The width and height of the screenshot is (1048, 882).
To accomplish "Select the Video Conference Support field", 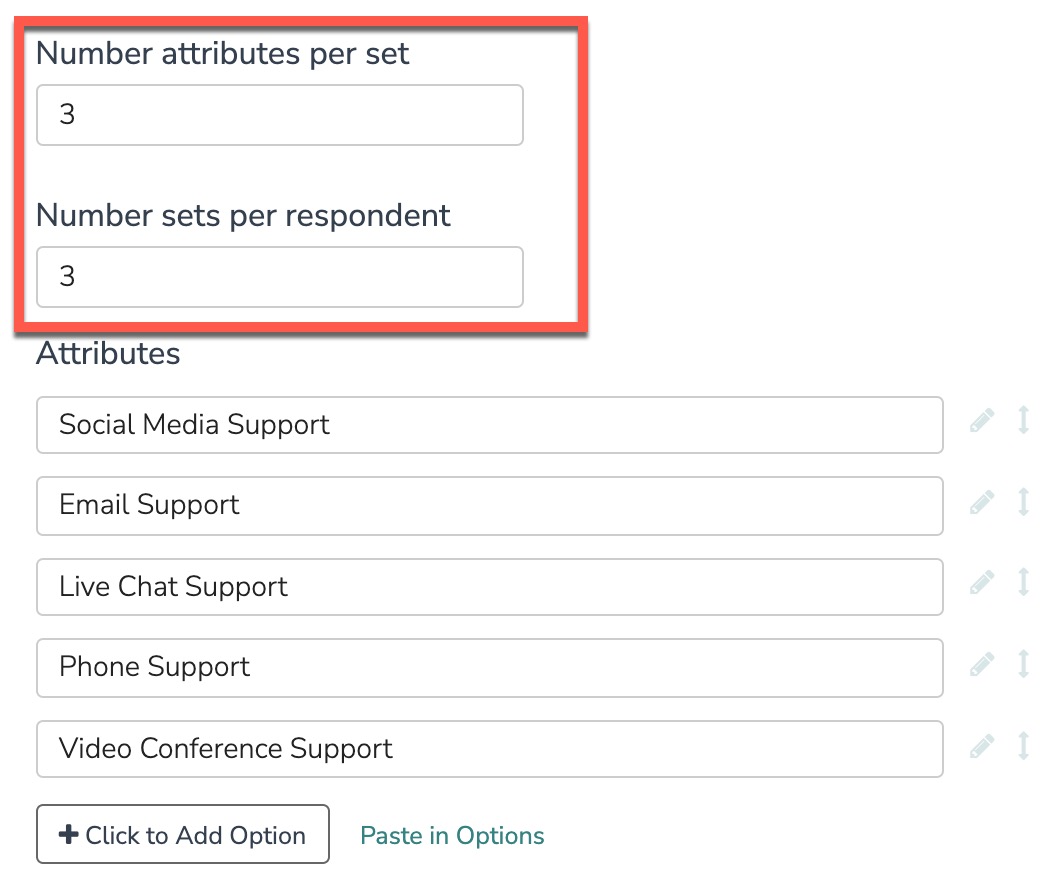I will click(x=489, y=749).
